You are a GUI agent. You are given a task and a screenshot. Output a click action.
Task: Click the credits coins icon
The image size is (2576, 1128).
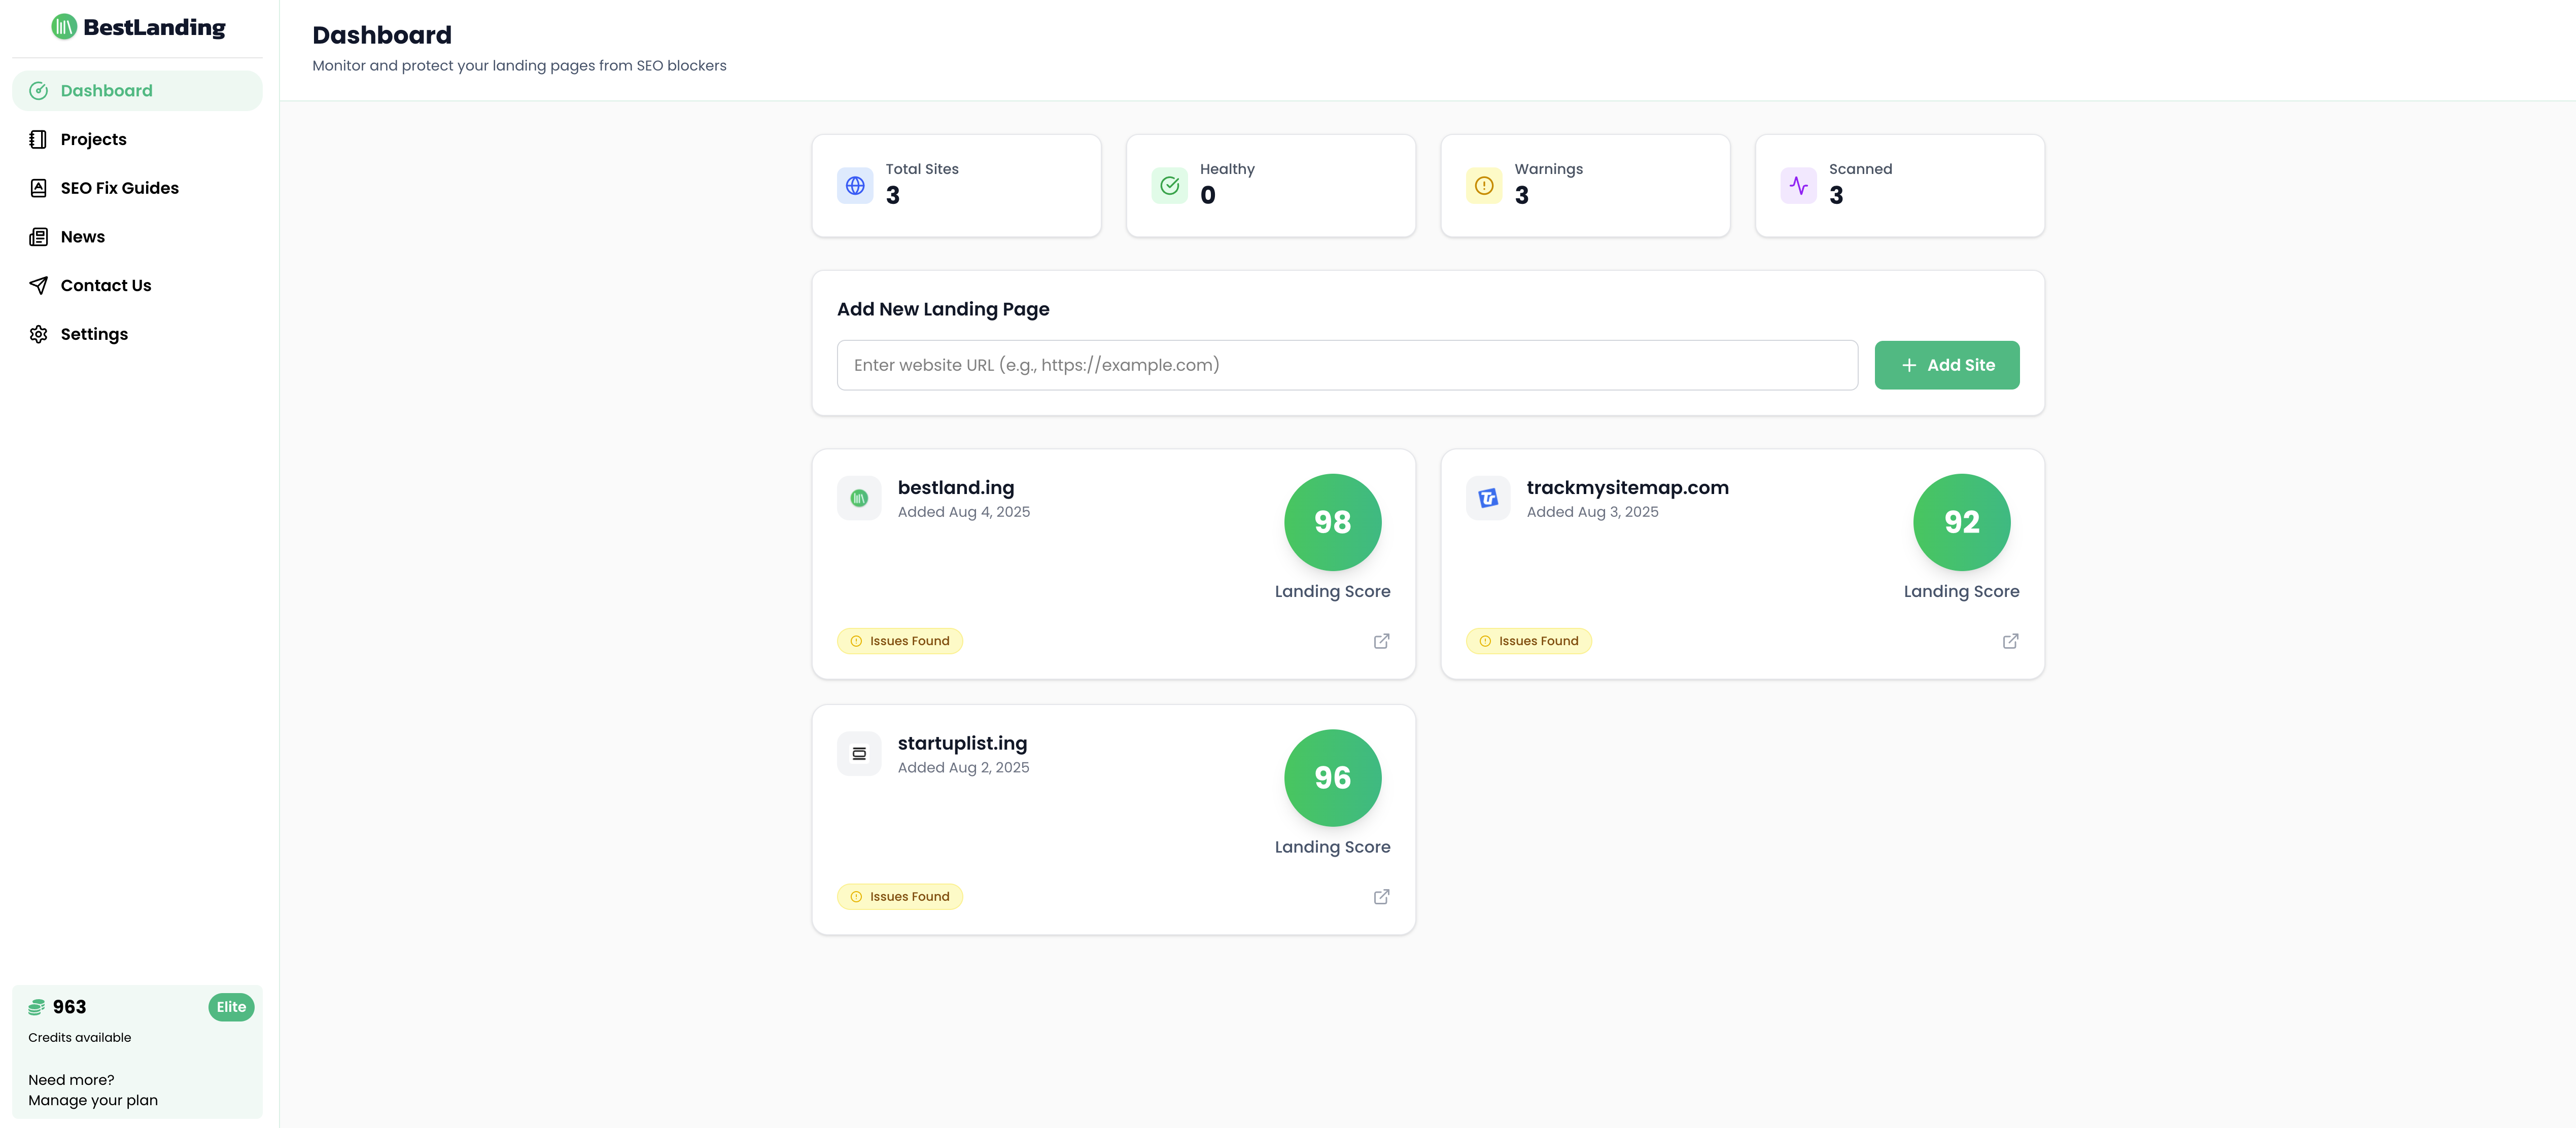37,1007
